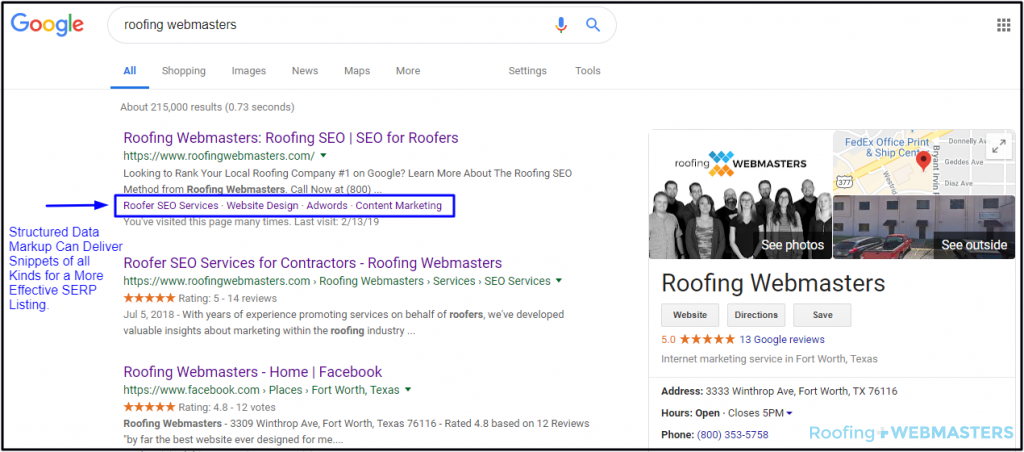Click the Roofing Webmasters panel title

(x=773, y=283)
